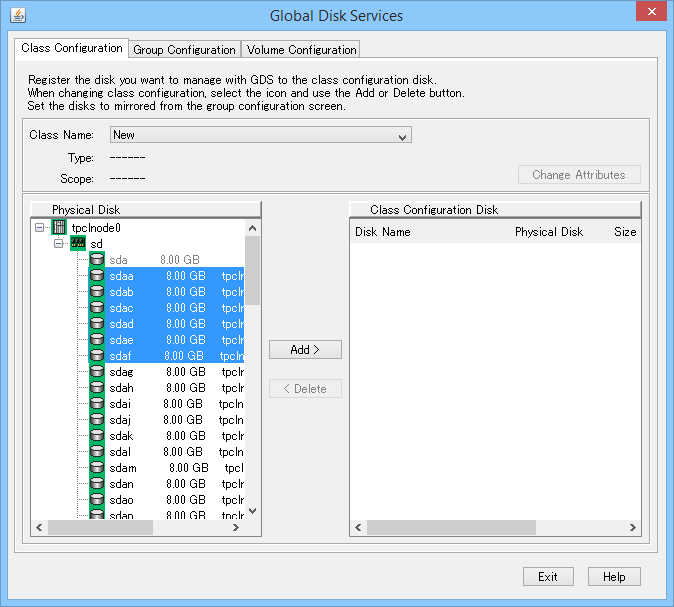Click the tpclnode0 server node icon
This screenshot has width=674, height=607.
[59, 228]
